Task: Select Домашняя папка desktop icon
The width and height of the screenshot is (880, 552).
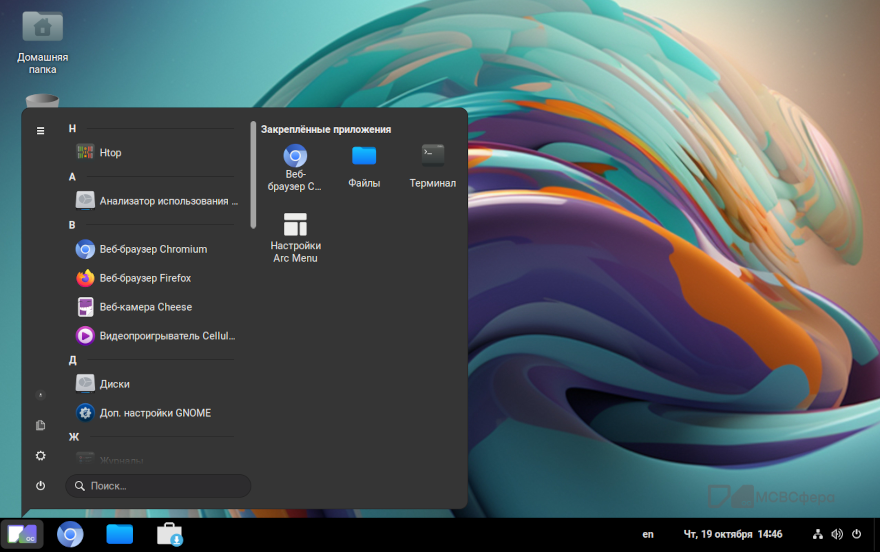Action: click(x=43, y=43)
